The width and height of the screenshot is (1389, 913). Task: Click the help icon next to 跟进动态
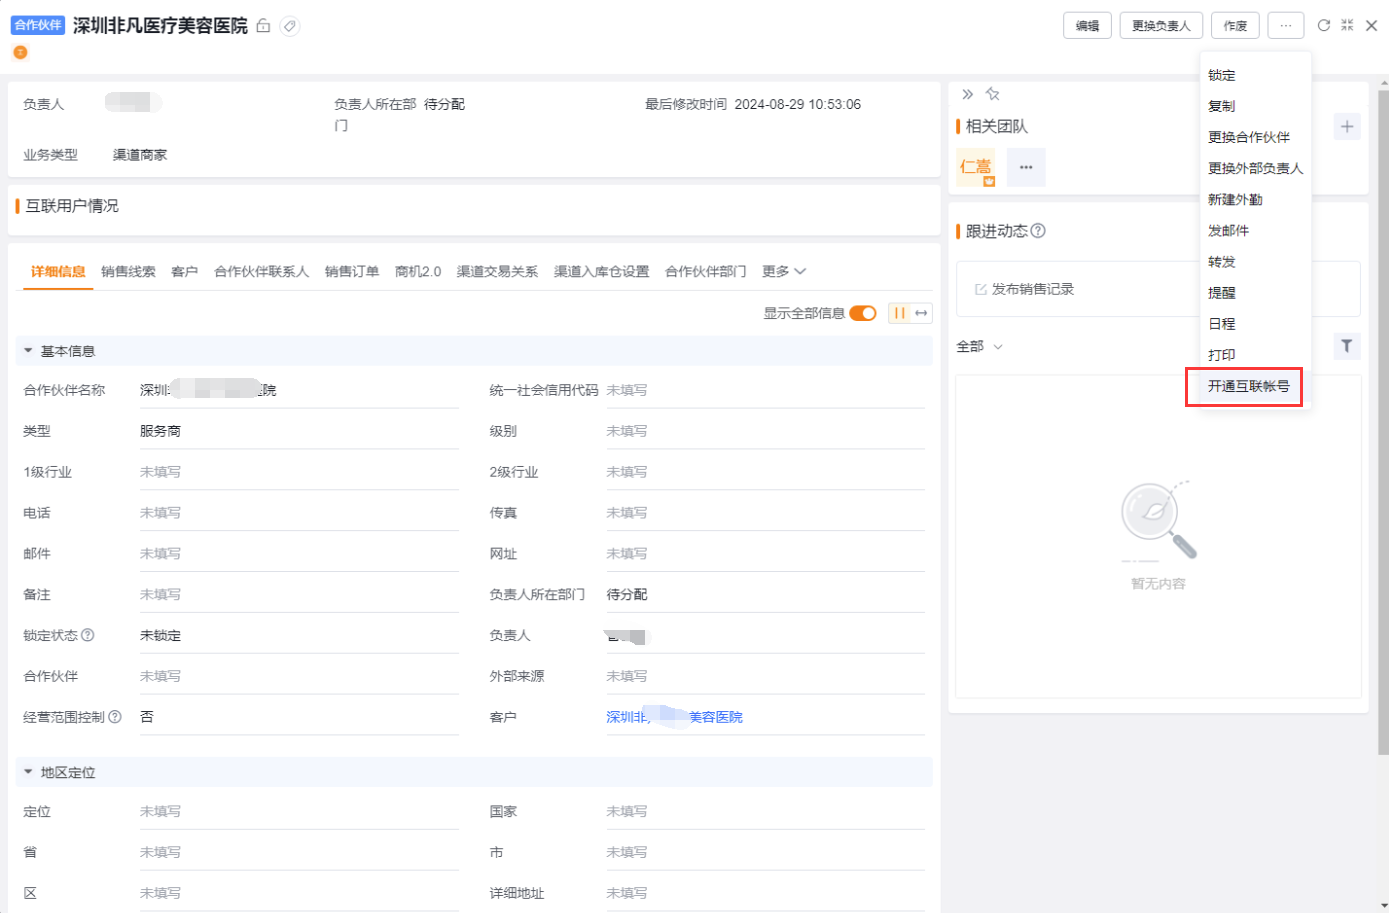(1038, 231)
